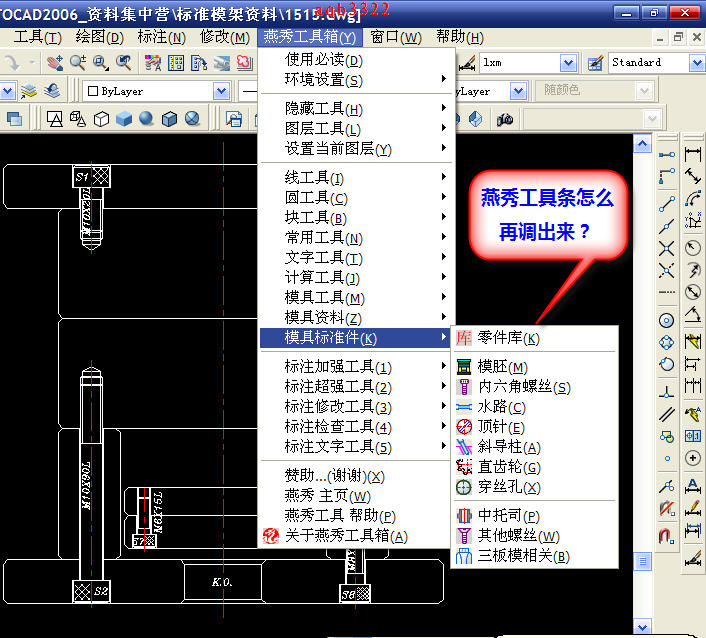The height and width of the screenshot is (638, 706).
Task: Open the ByLayer lineweight dropdown arrow
Action: click(518, 91)
